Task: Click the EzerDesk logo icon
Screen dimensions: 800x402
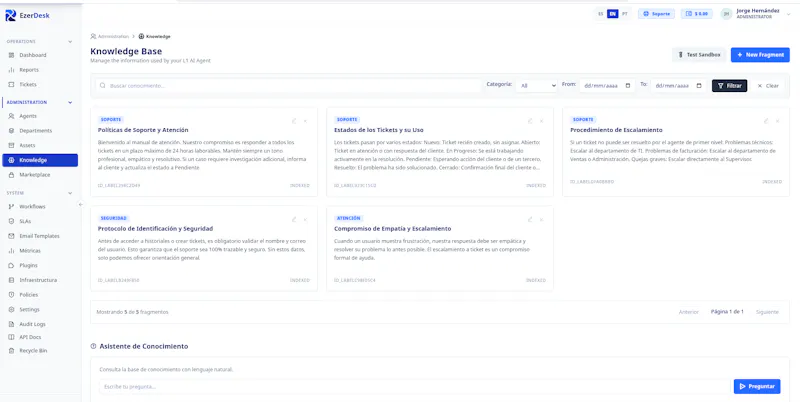Action: [11, 15]
